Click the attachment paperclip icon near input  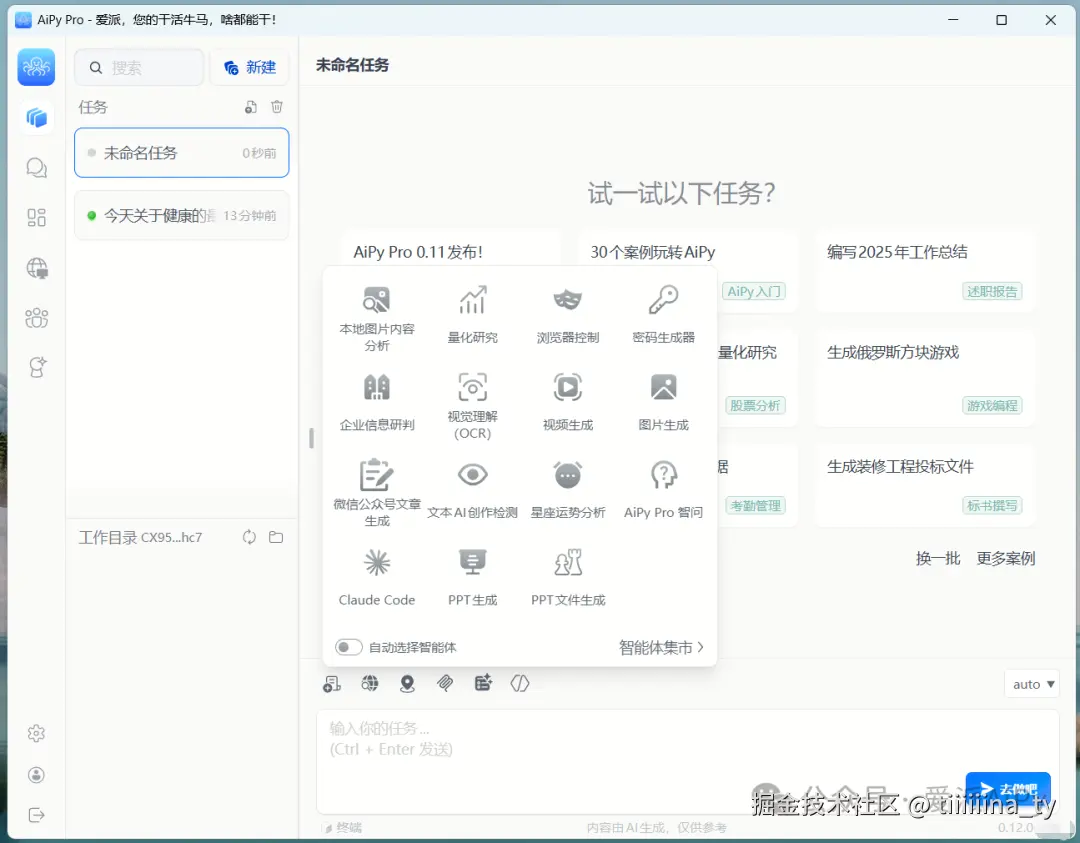point(445,683)
